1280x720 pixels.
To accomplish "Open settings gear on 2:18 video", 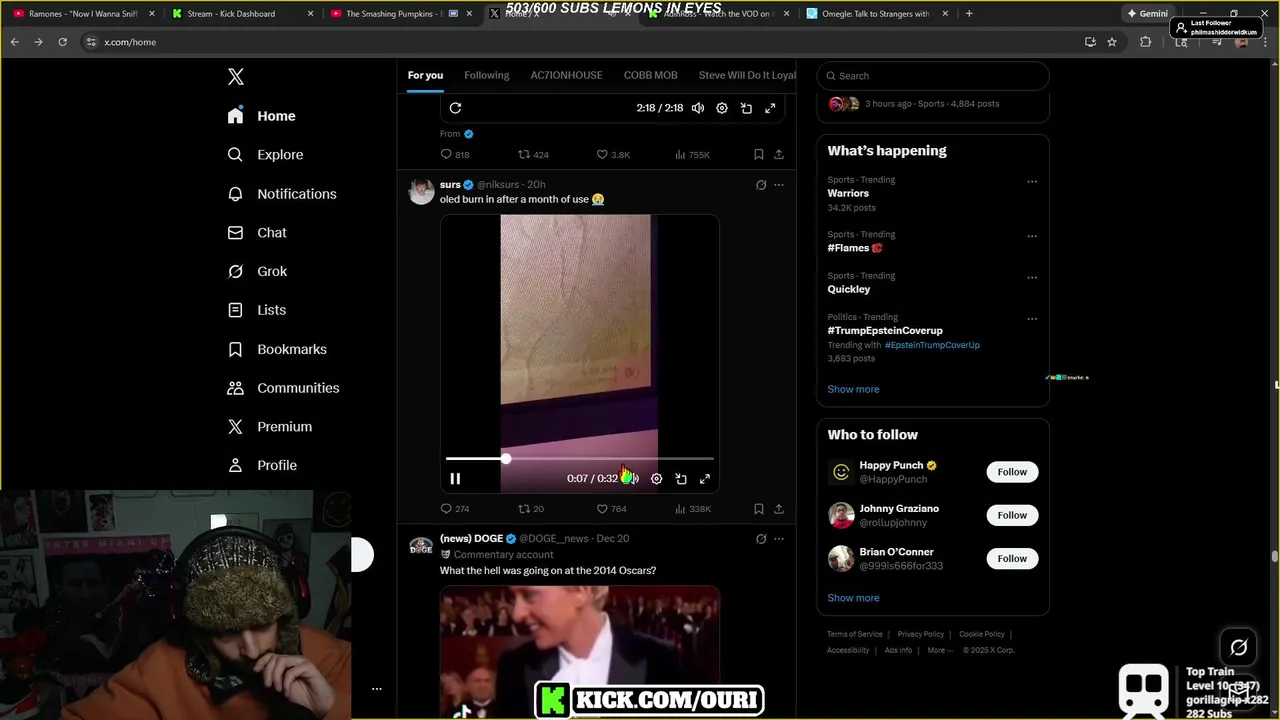I will [722, 108].
